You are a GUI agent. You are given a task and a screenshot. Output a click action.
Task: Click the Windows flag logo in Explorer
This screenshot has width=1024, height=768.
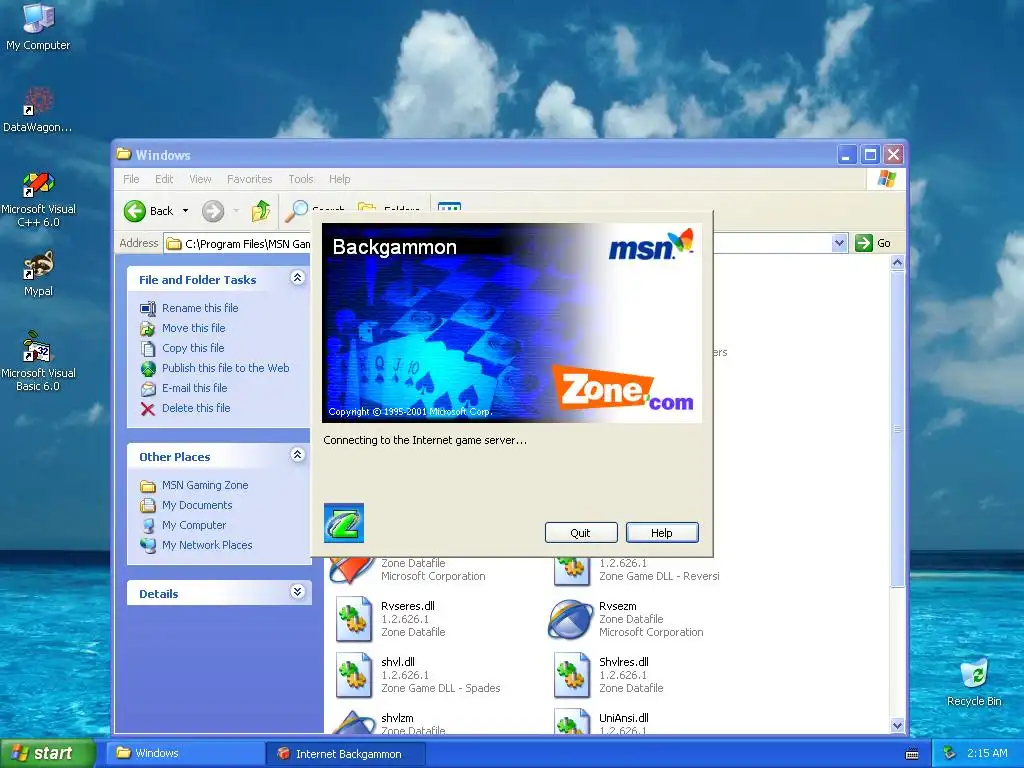886,178
